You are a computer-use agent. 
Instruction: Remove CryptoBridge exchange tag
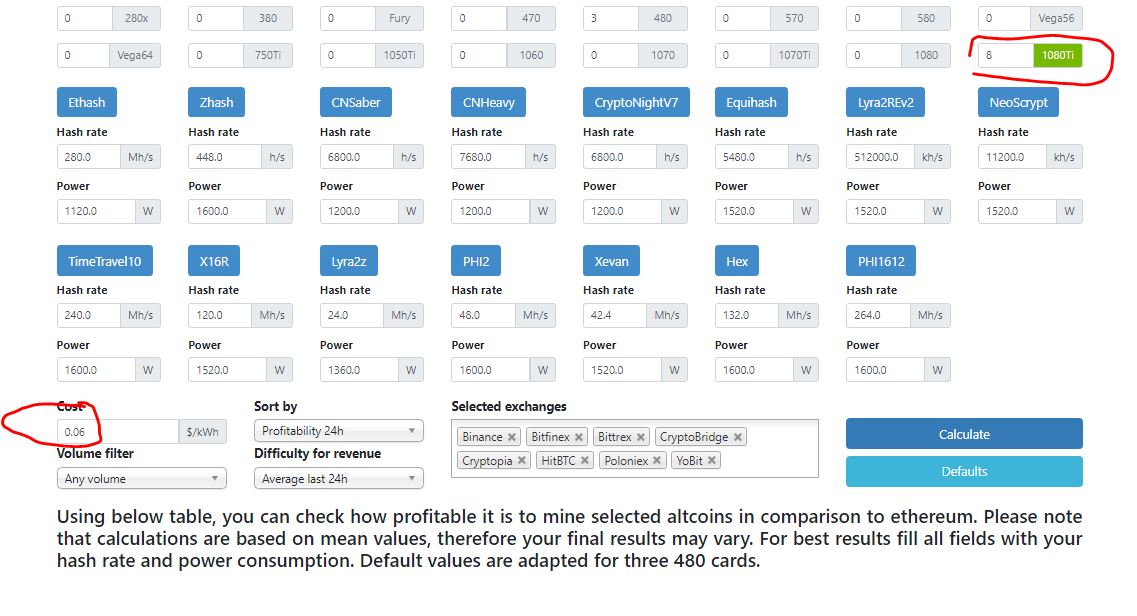coord(738,437)
